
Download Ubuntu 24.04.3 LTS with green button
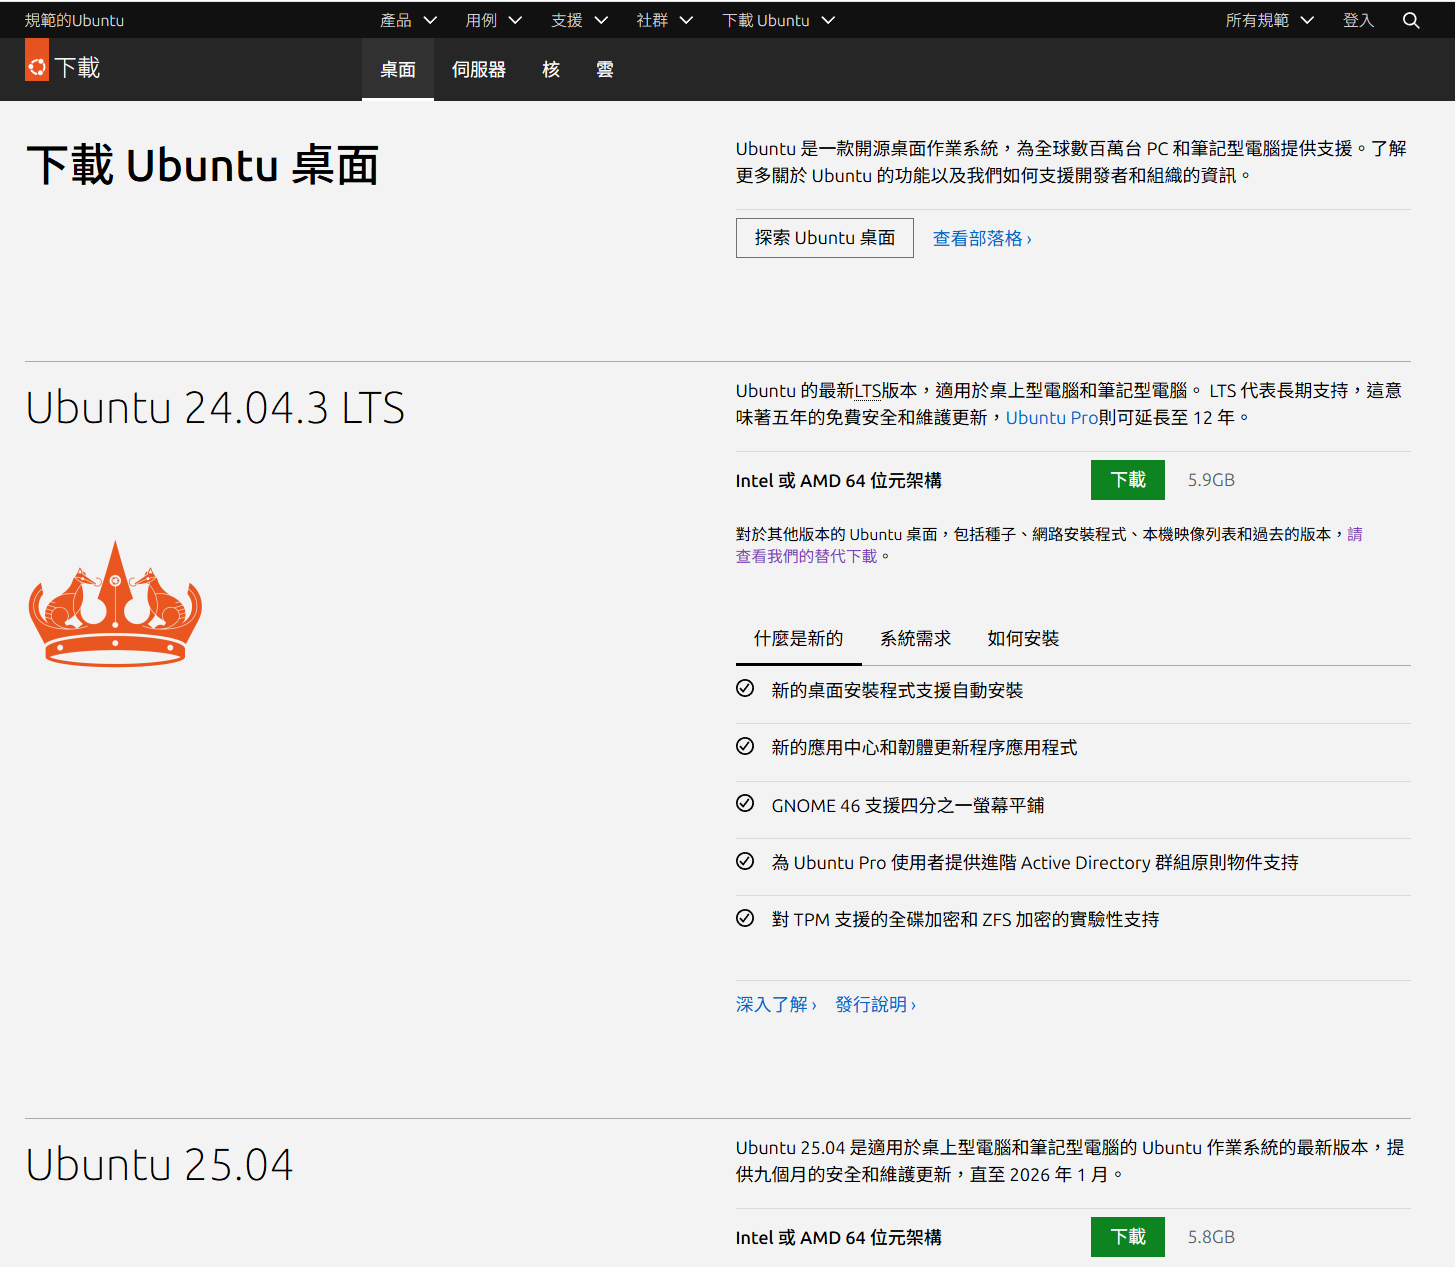[1127, 480]
